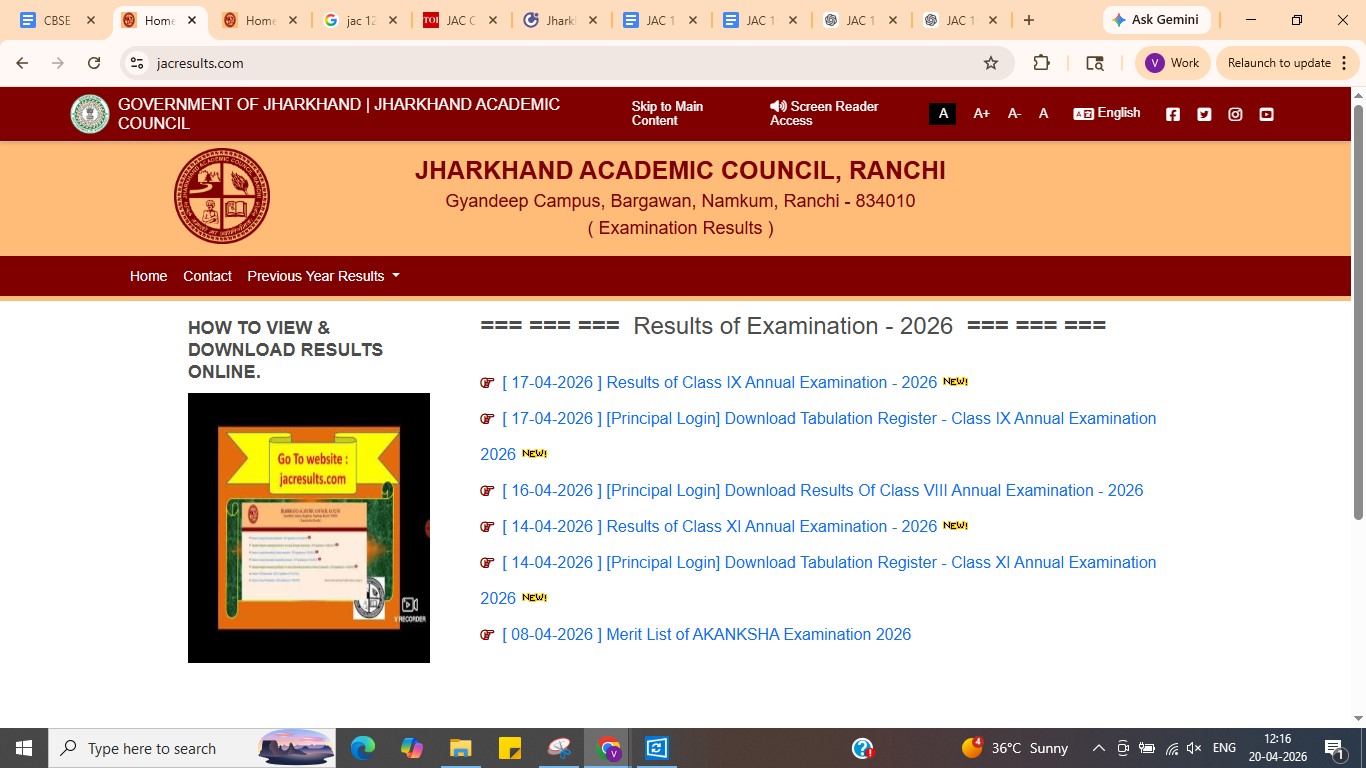Open the site's Facebook page icon

[1173, 114]
